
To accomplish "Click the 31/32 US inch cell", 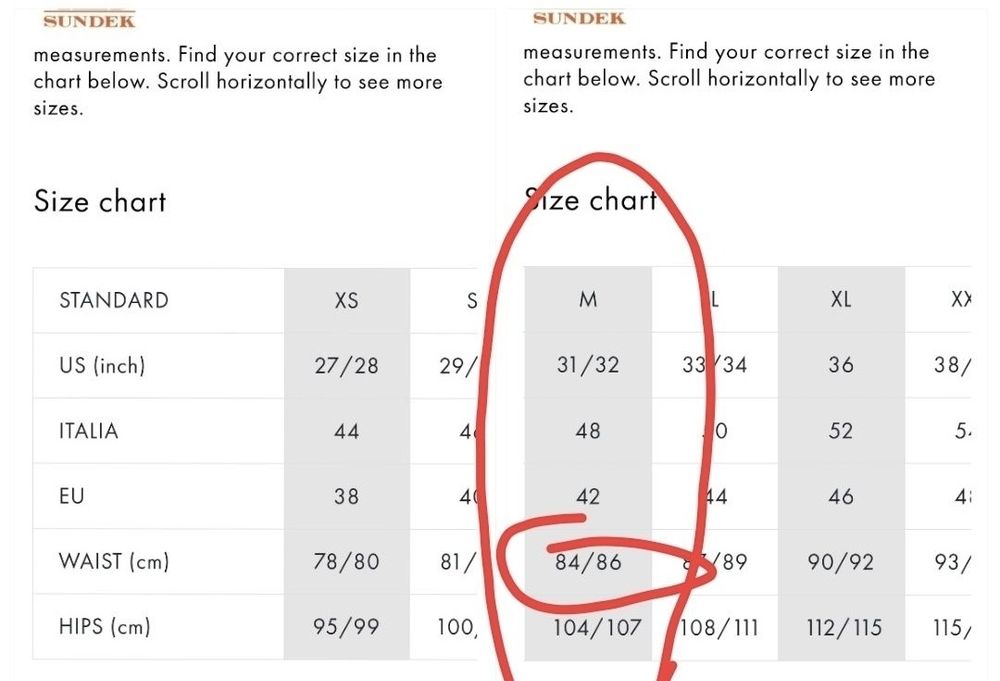I will [x=588, y=365].
